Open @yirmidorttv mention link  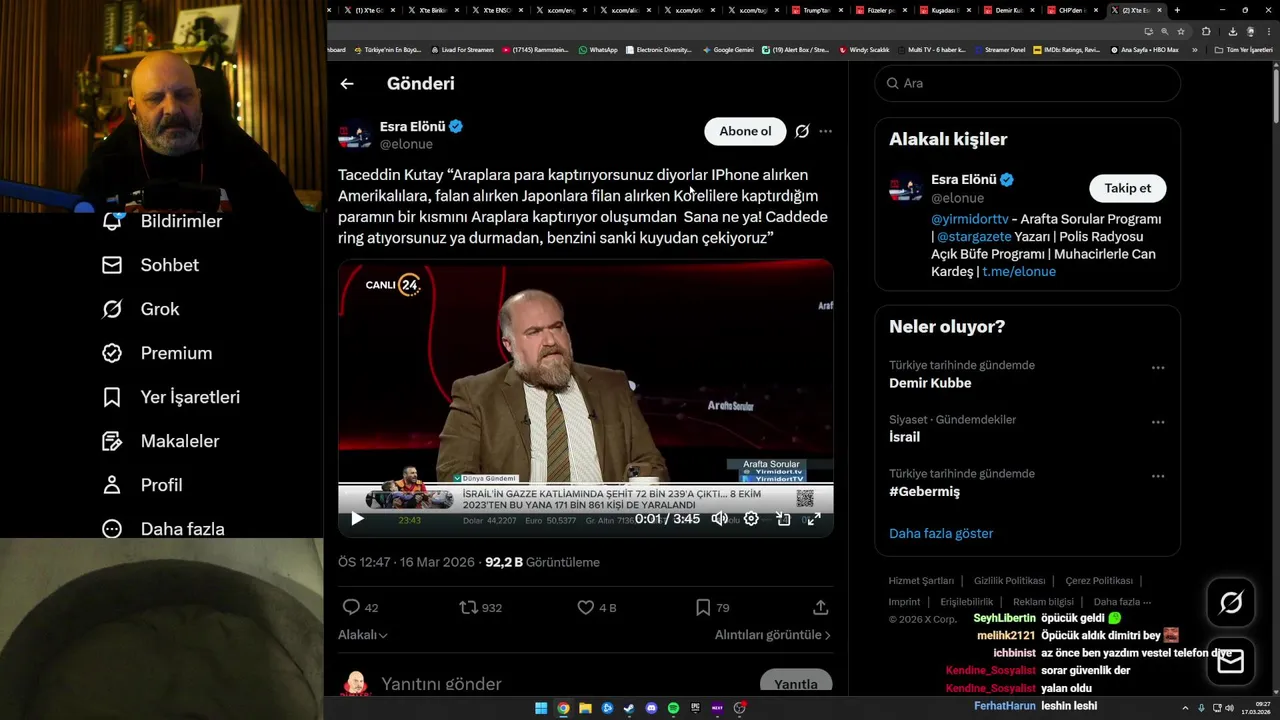click(970, 219)
